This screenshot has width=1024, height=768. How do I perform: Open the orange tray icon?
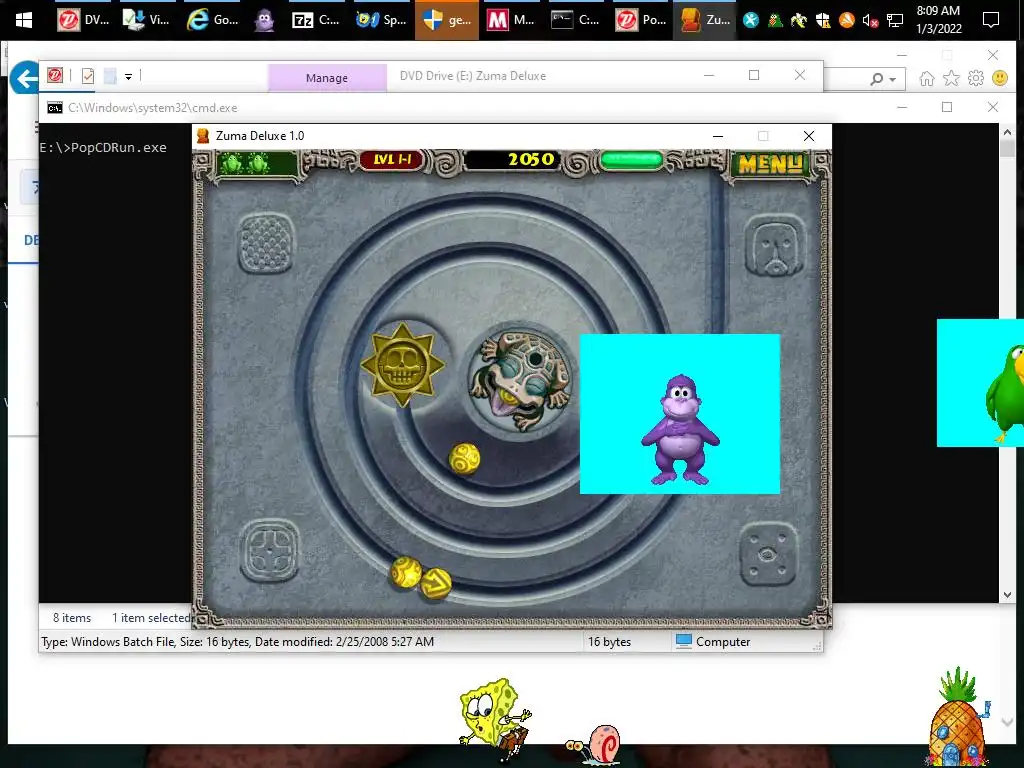(x=846, y=21)
